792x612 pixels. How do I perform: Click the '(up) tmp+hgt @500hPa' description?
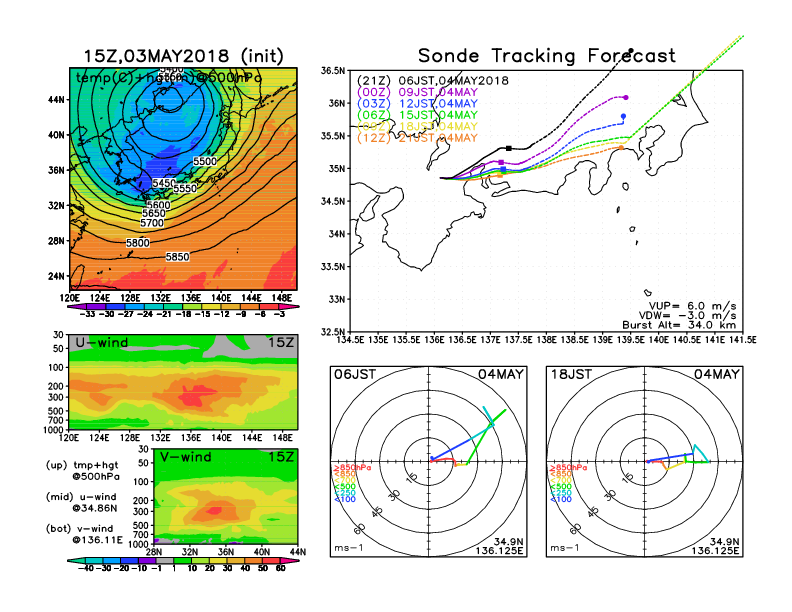83,471
